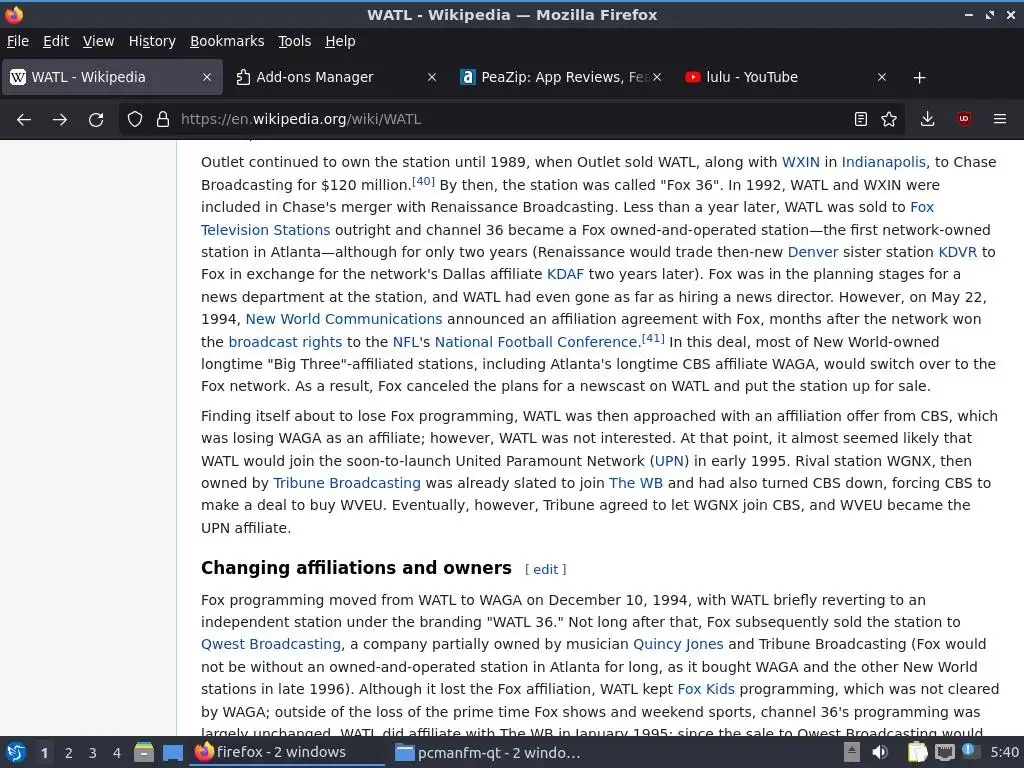
Task: Follow the NFL link
Action: (x=405, y=342)
